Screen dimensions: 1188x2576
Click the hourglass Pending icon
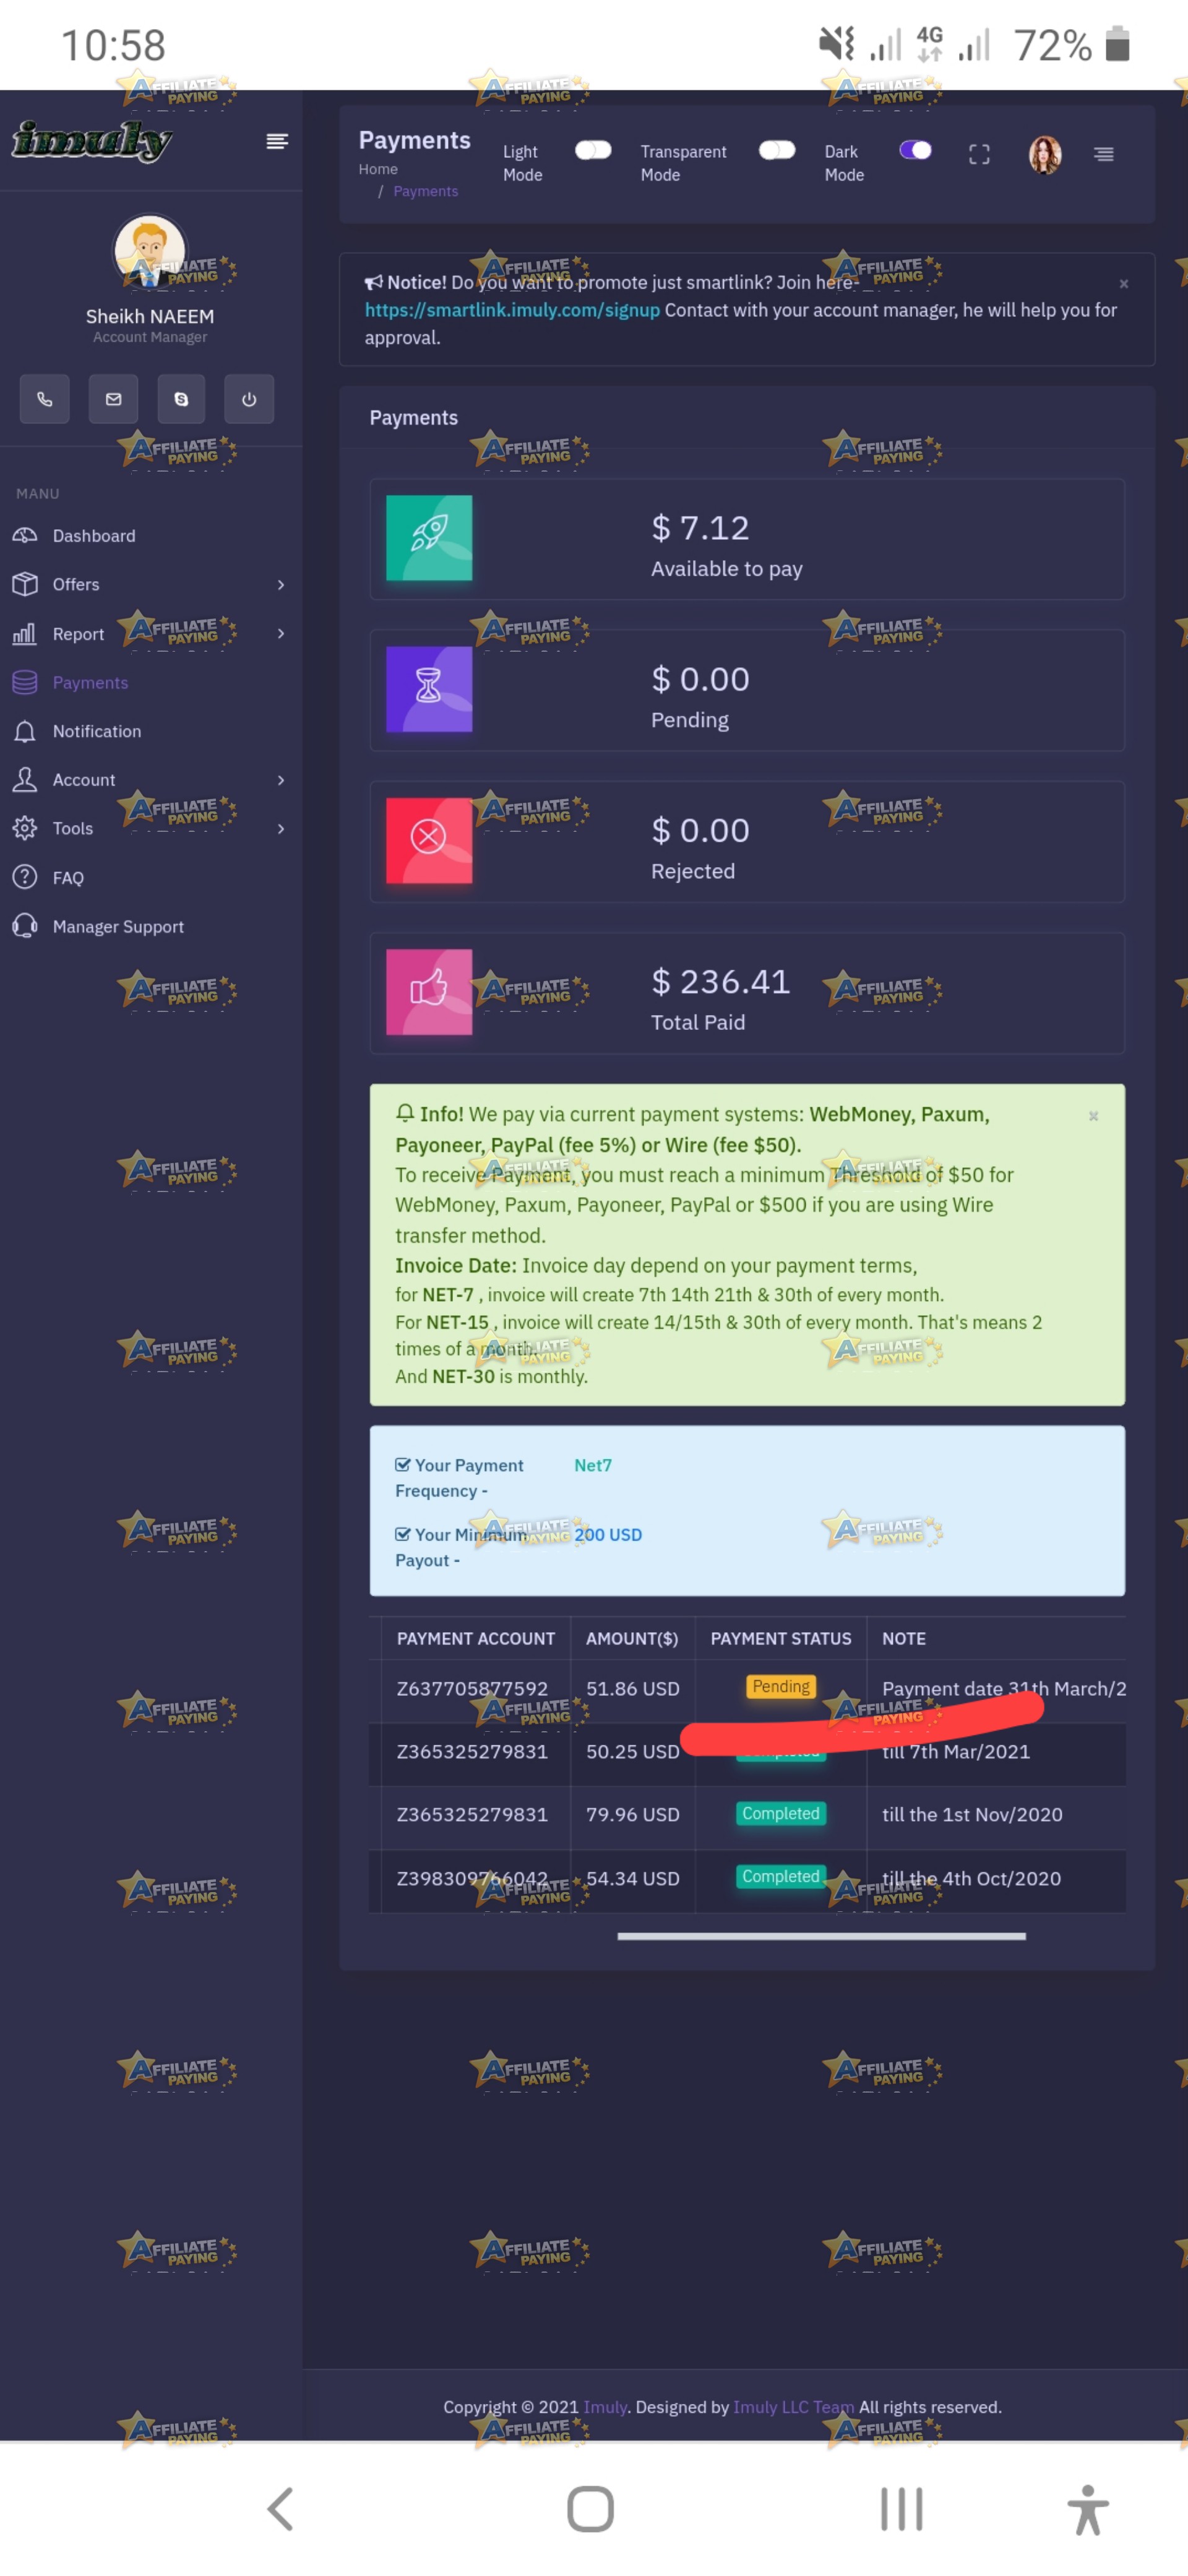click(x=429, y=689)
